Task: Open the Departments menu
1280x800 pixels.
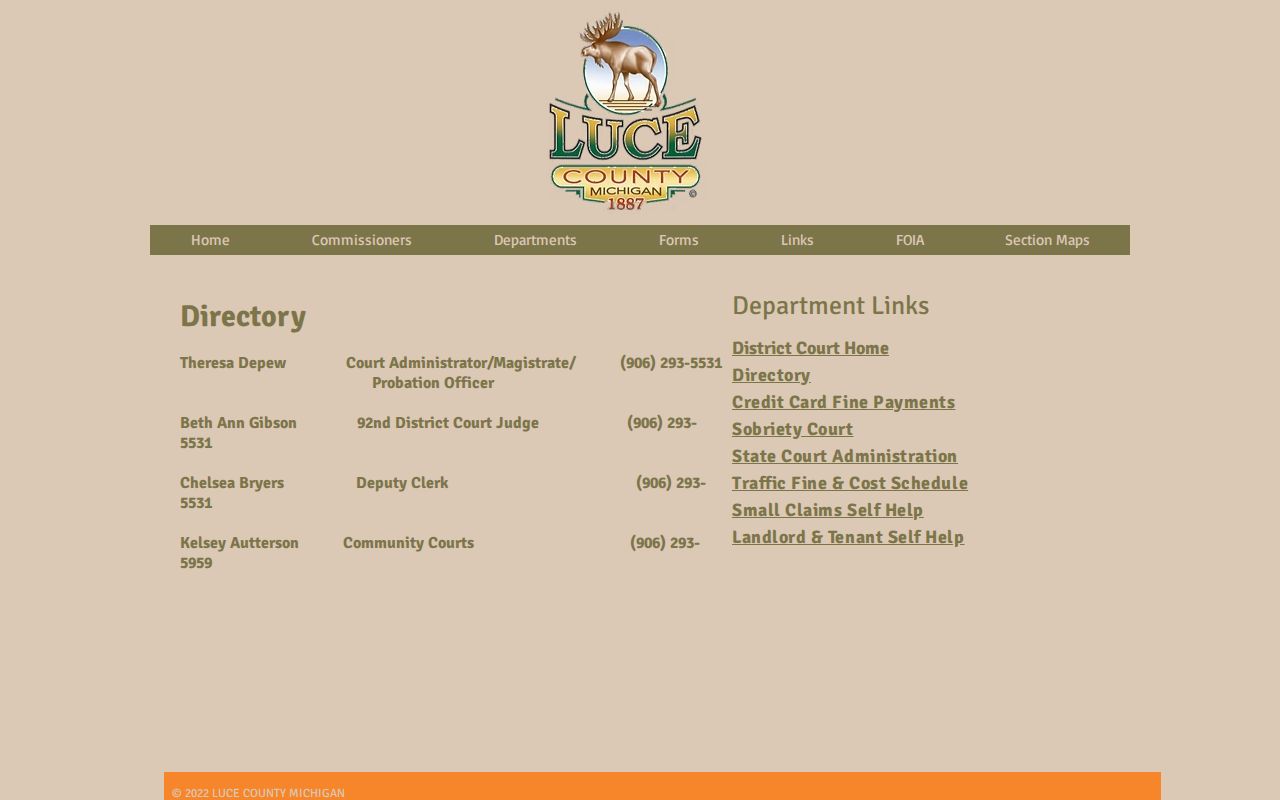Action: click(535, 240)
